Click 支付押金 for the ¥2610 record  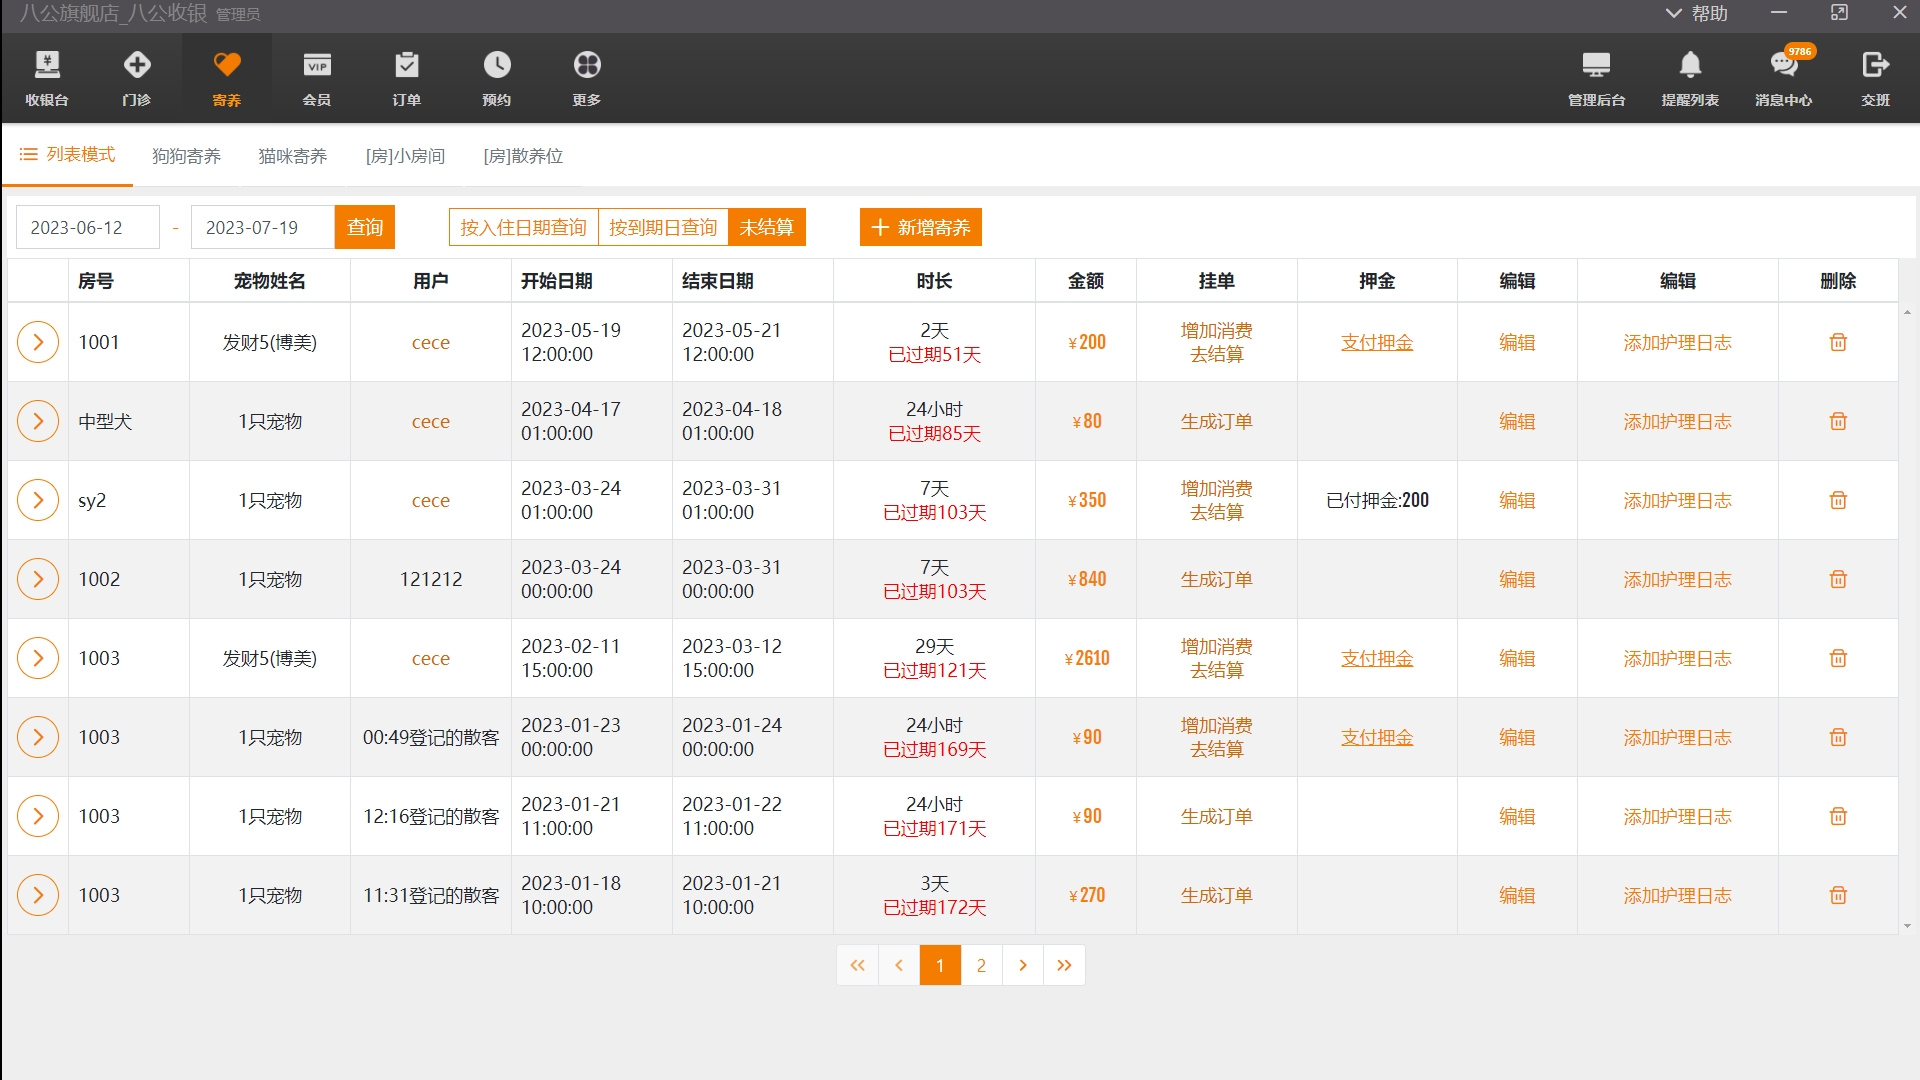[x=1377, y=658]
